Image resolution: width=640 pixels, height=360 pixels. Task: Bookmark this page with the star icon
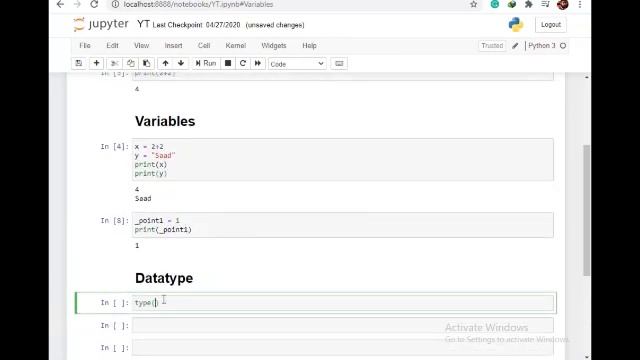pyautogui.click(x=473, y=4)
